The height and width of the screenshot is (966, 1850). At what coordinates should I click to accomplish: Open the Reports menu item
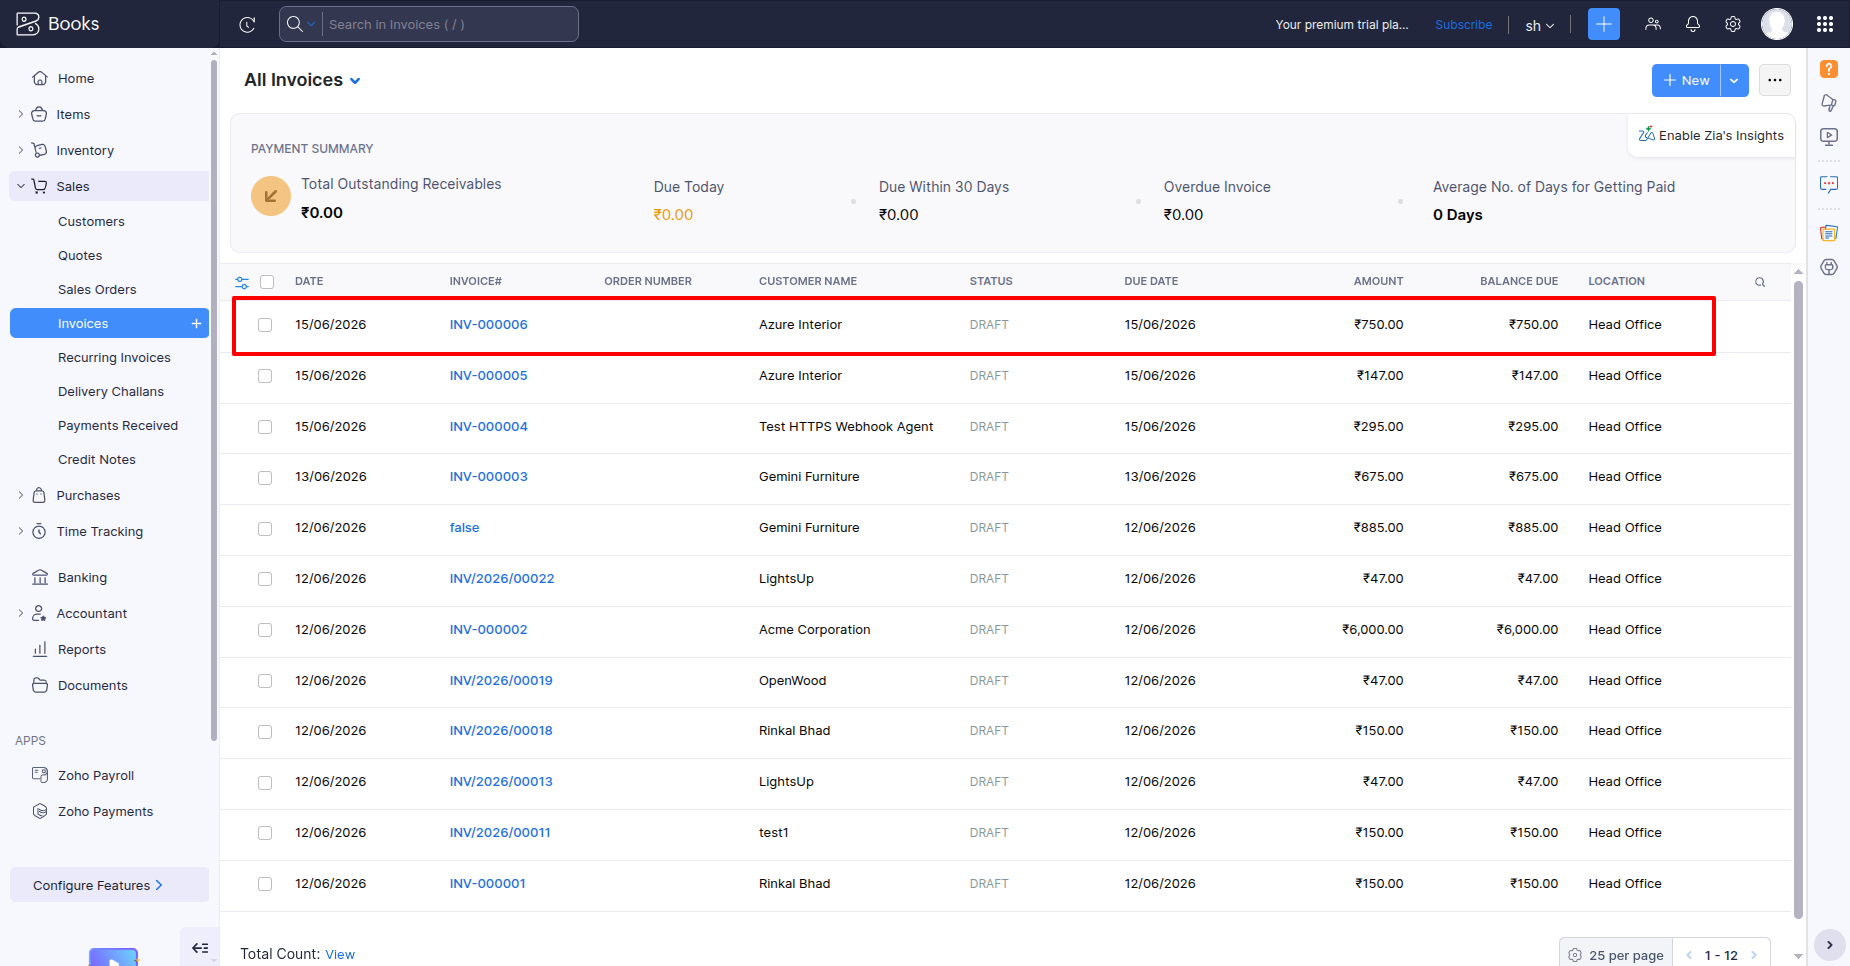(82, 650)
